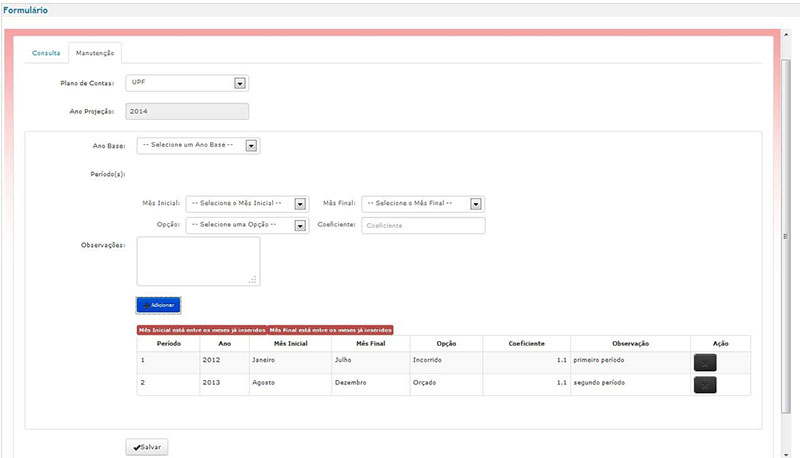Click the Observação column header

tap(631, 344)
